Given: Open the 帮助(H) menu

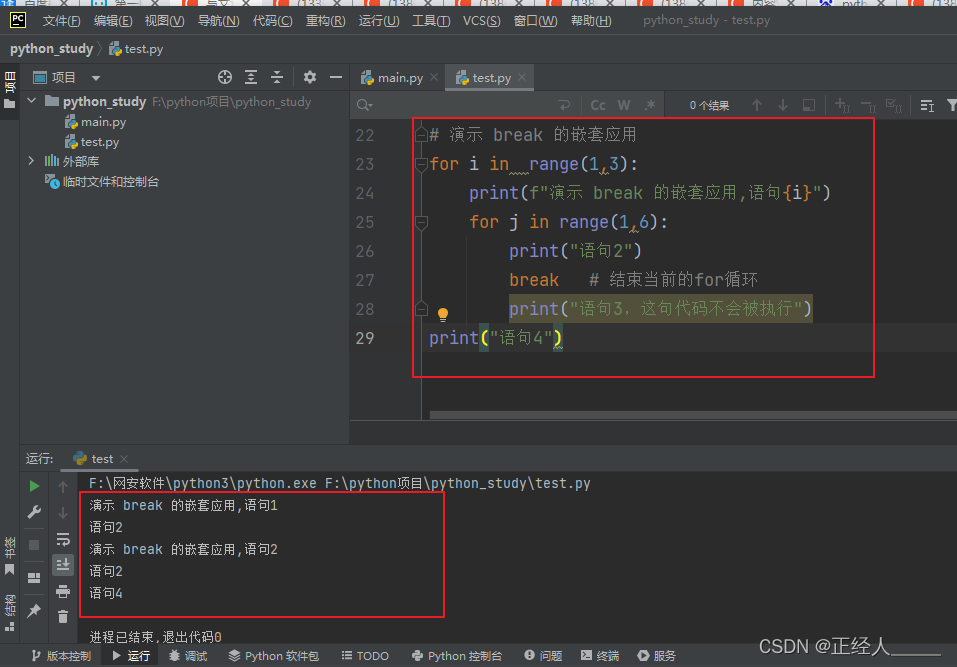Looking at the screenshot, I should tap(591, 21).
